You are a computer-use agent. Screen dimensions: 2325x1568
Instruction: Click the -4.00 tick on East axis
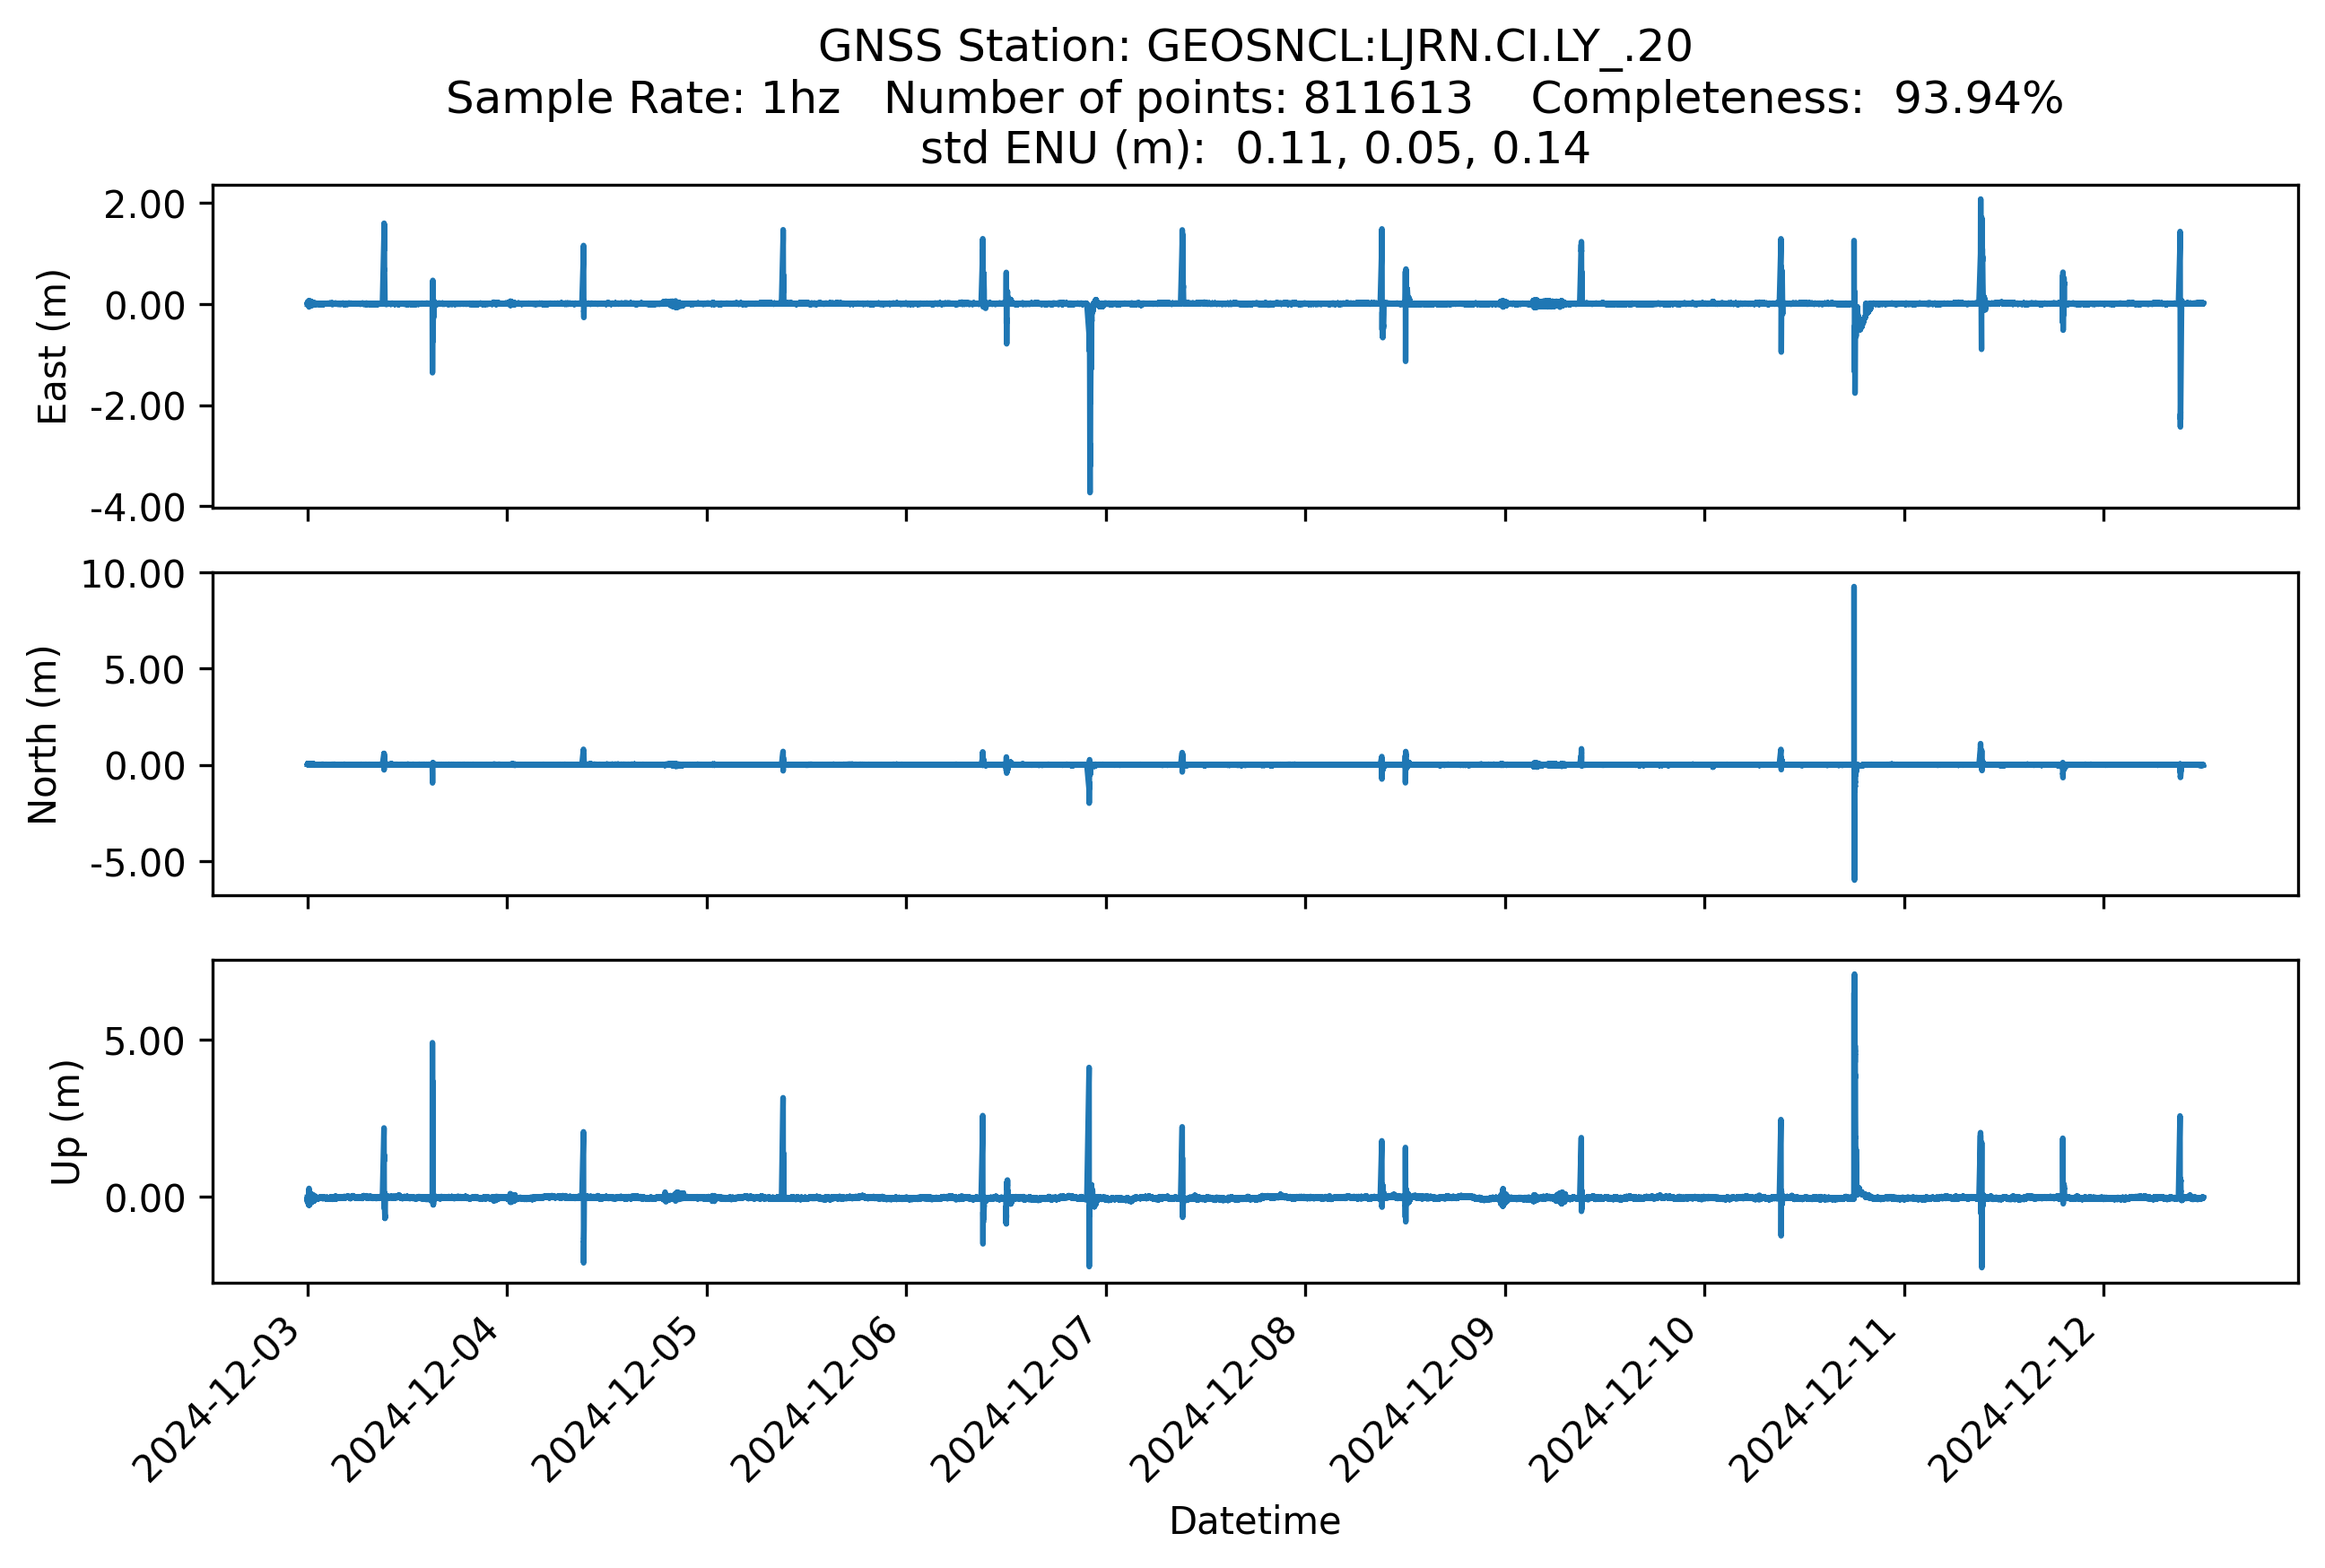[x=137, y=508]
